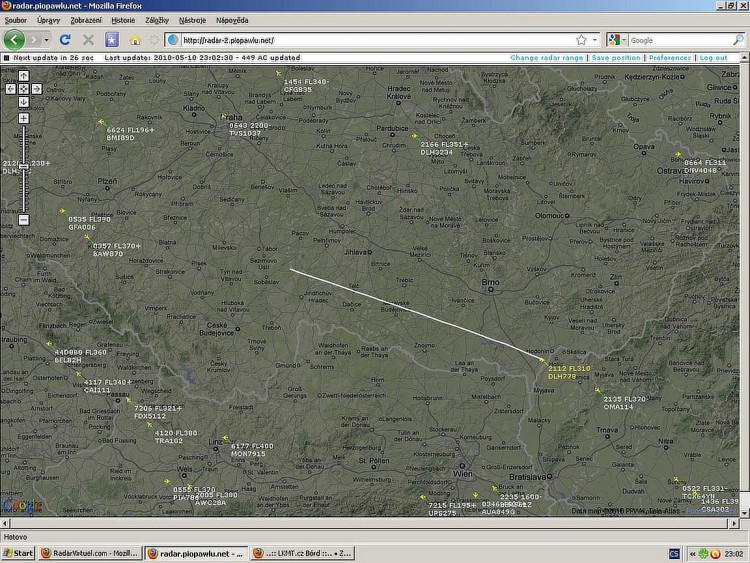
Task: Click the Google search input box
Action: click(680, 40)
